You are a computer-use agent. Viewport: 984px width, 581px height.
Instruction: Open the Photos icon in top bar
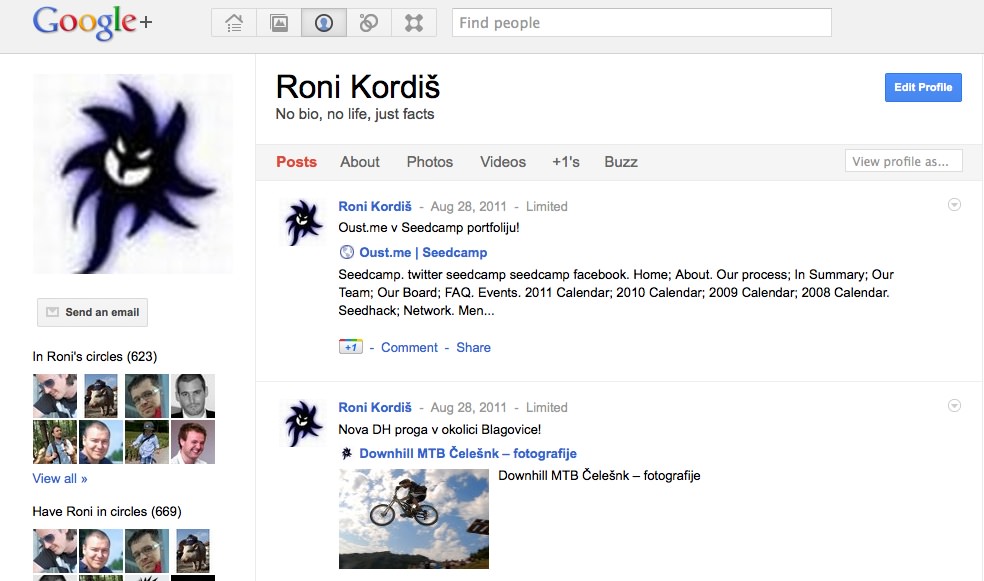pos(279,23)
